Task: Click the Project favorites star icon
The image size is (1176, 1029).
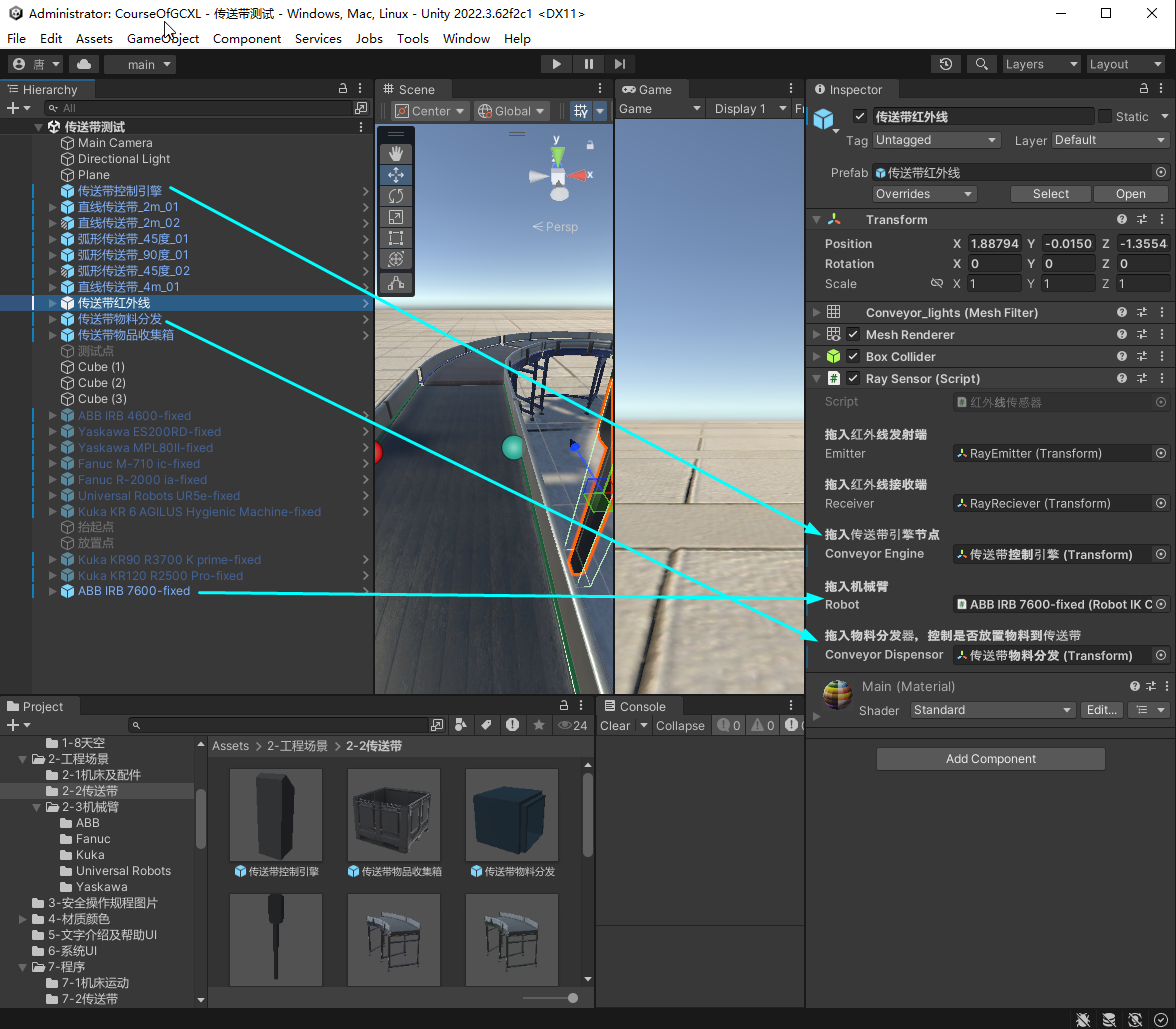Action: click(x=538, y=725)
